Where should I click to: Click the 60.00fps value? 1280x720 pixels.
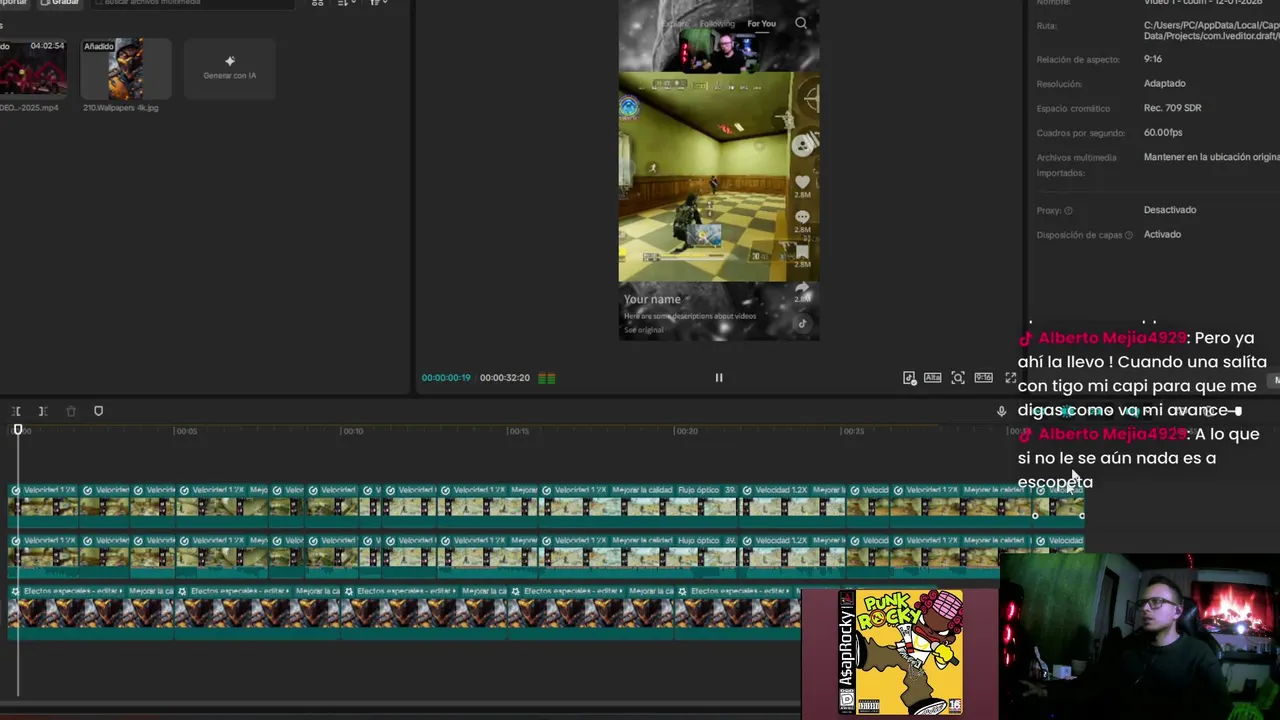pyautogui.click(x=1163, y=133)
